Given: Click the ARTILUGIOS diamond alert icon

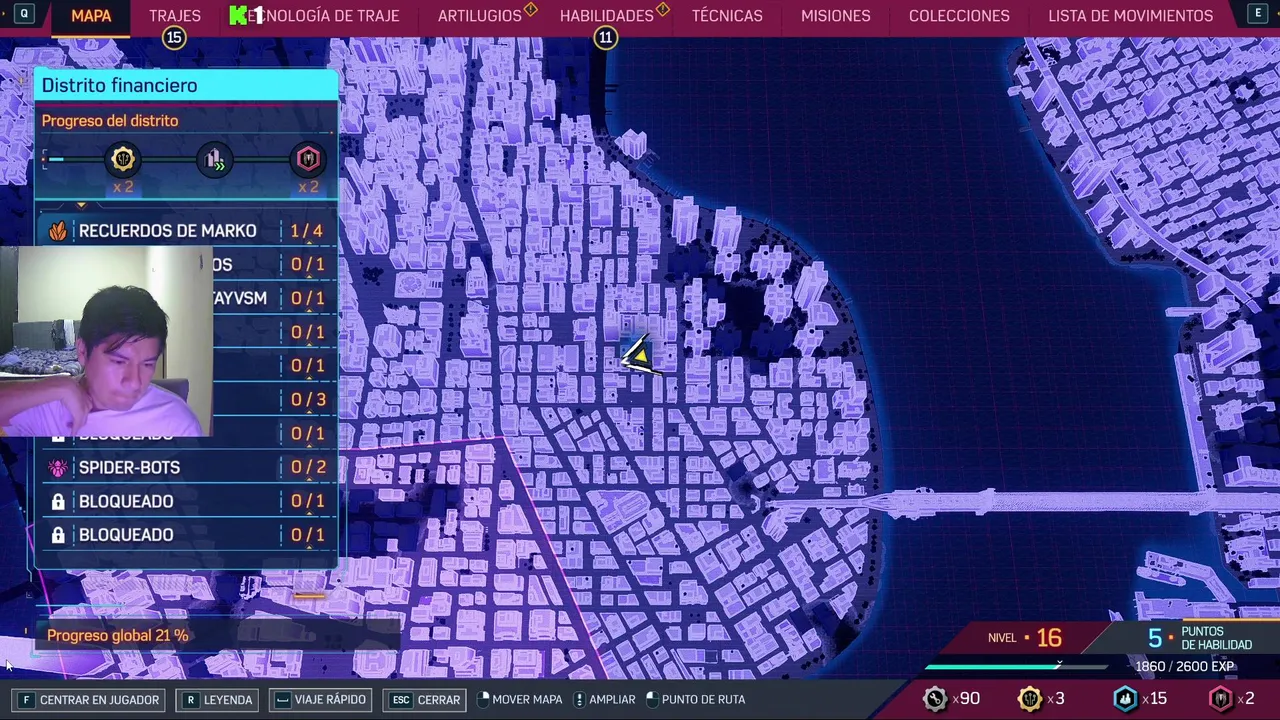Looking at the screenshot, I should coord(530,10).
